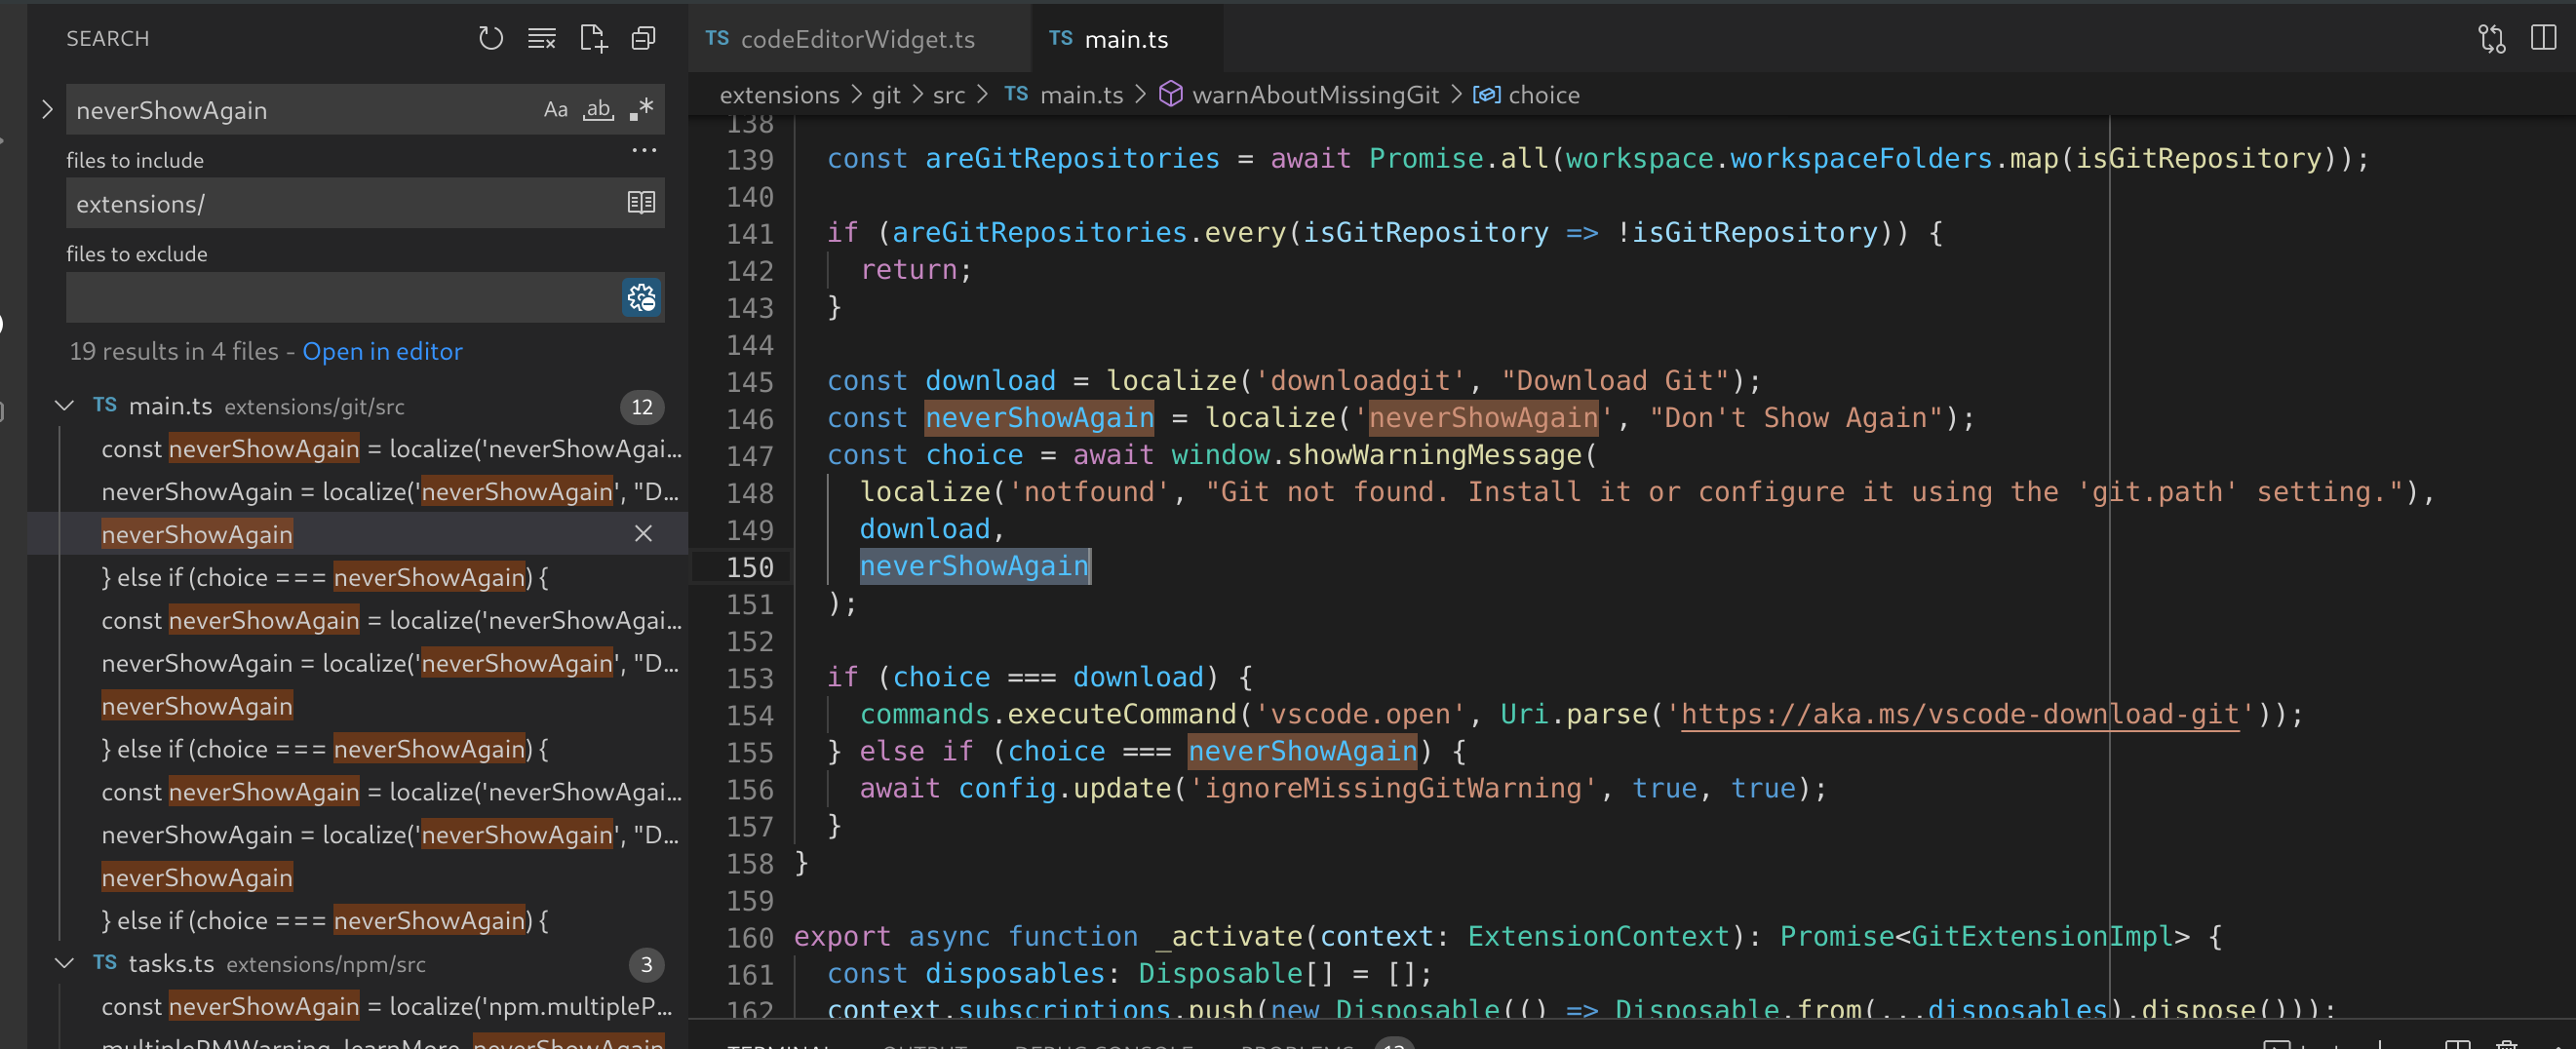Open warnAboutMissingGit breadcrumb symbol
Viewport: 2576px width, 1049px height.
point(1315,95)
